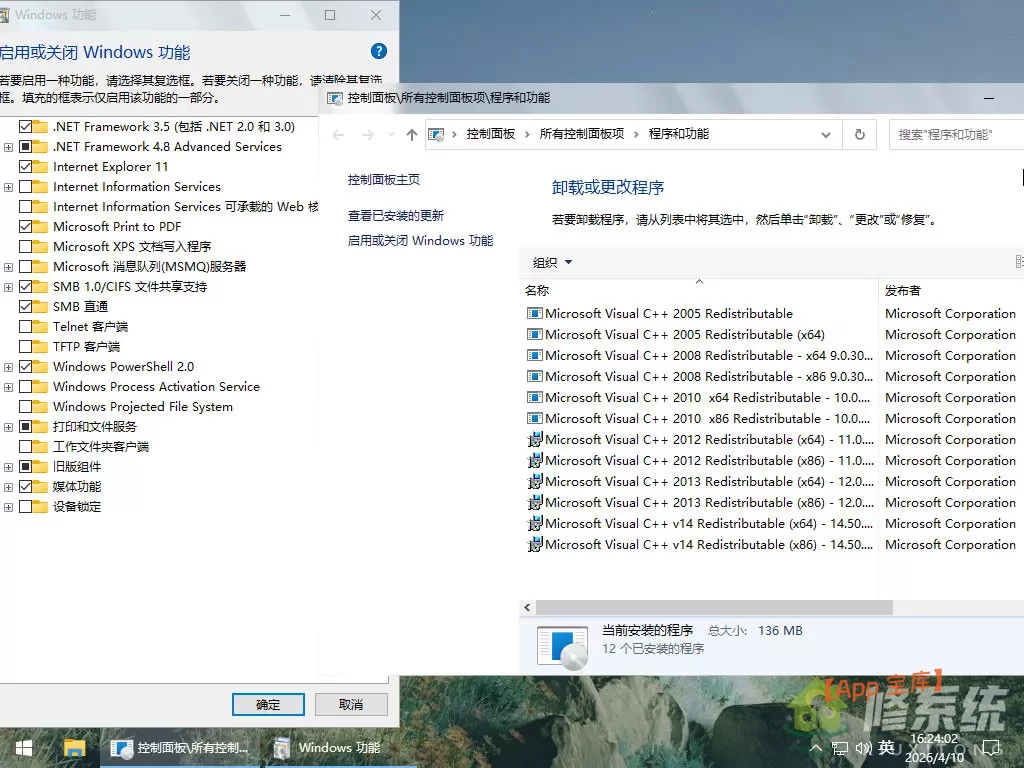Click the blue help question mark icon

(378, 51)
